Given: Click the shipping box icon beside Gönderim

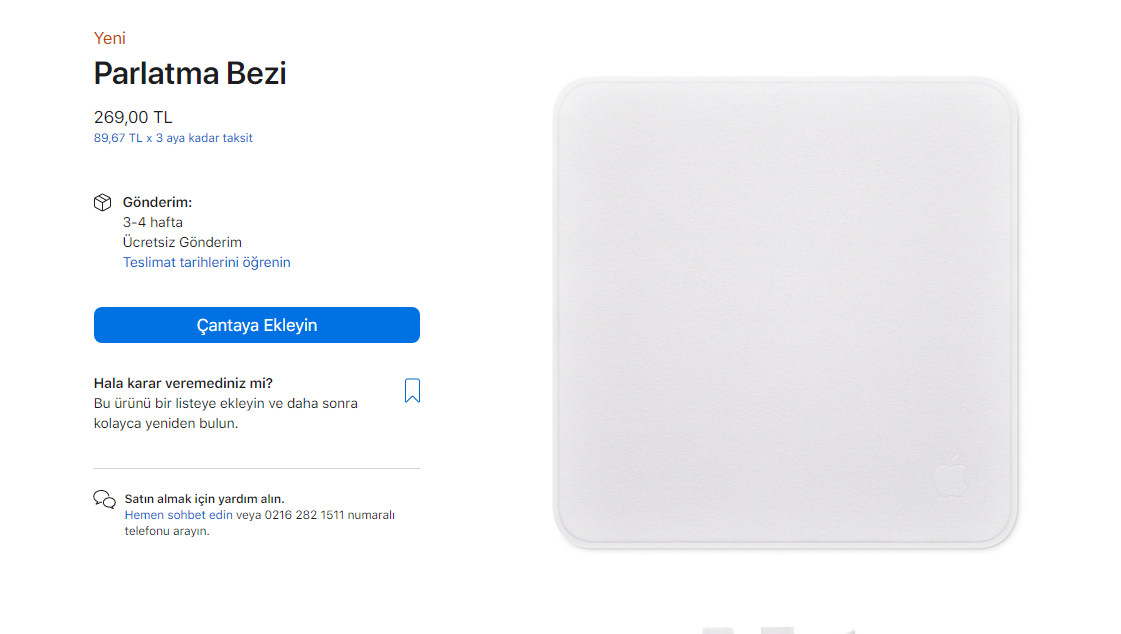Looking at the screenshot, I should pos(102,202).
